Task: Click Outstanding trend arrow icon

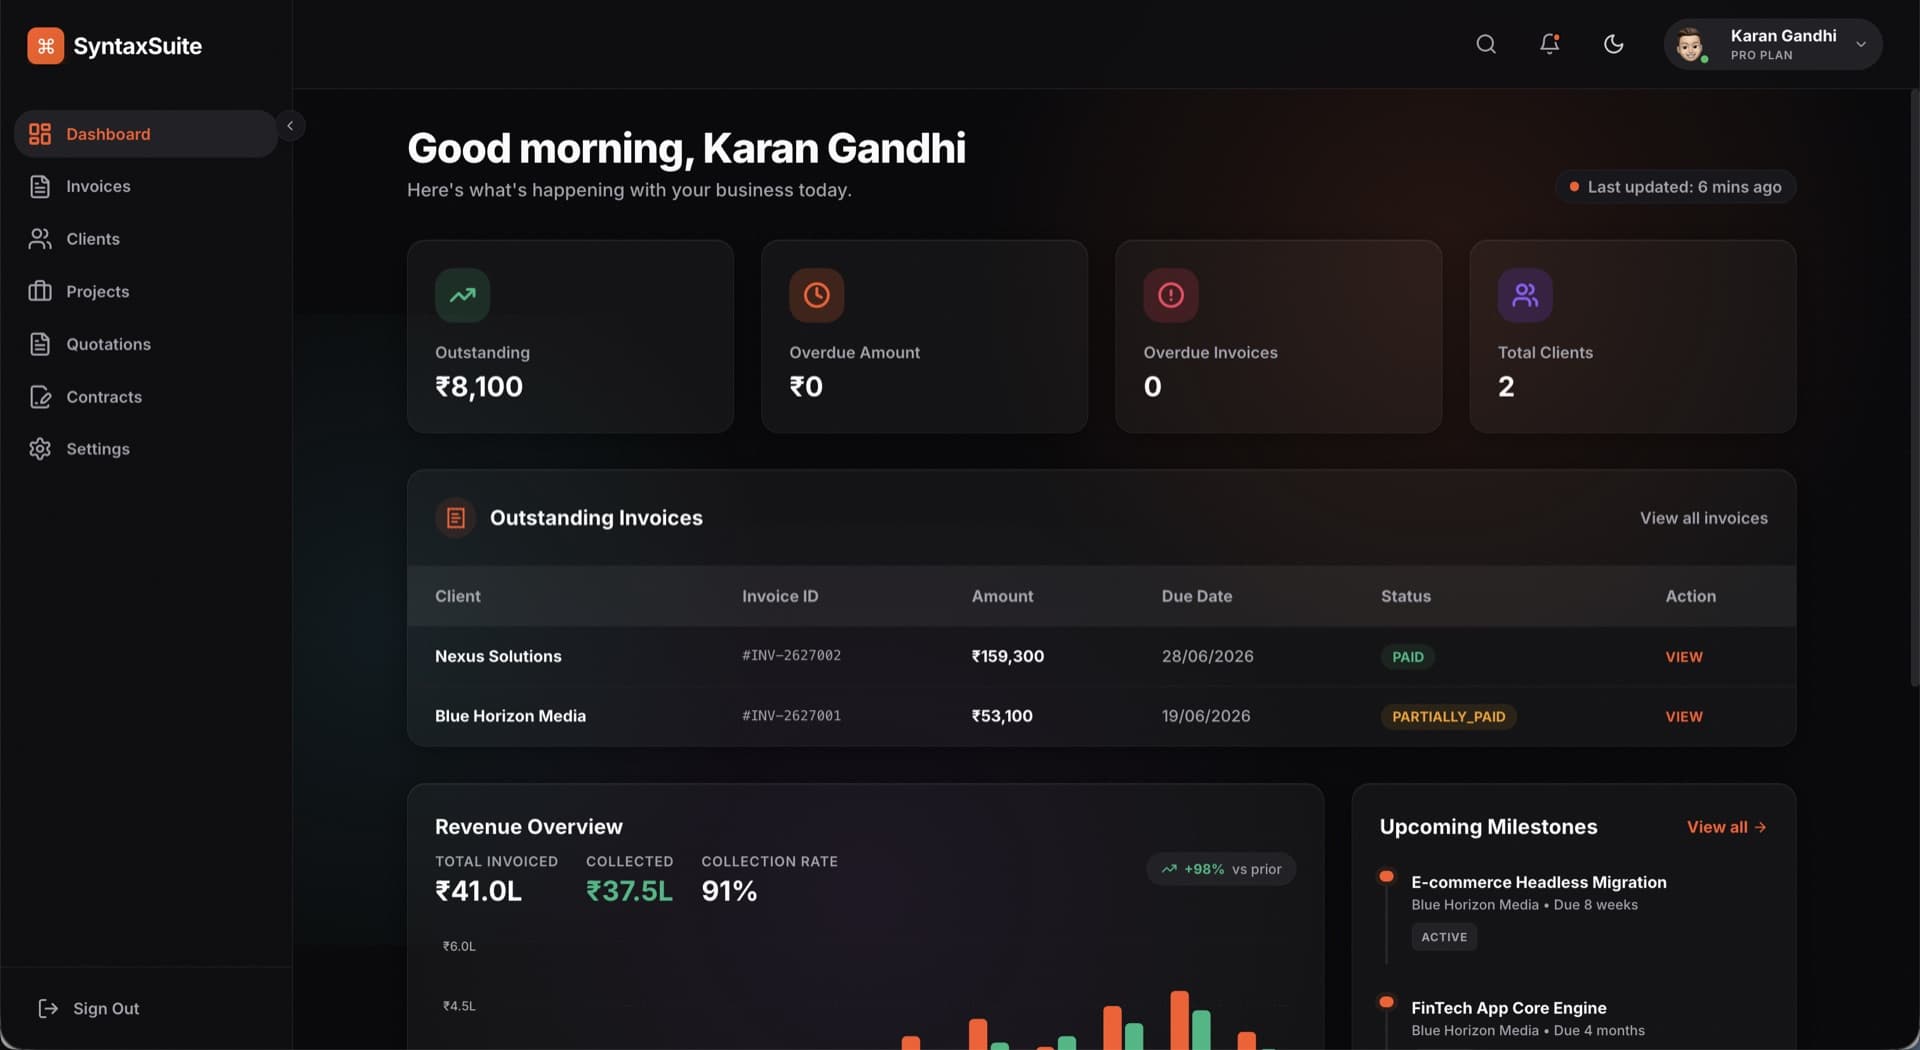Action: (462, 295)
